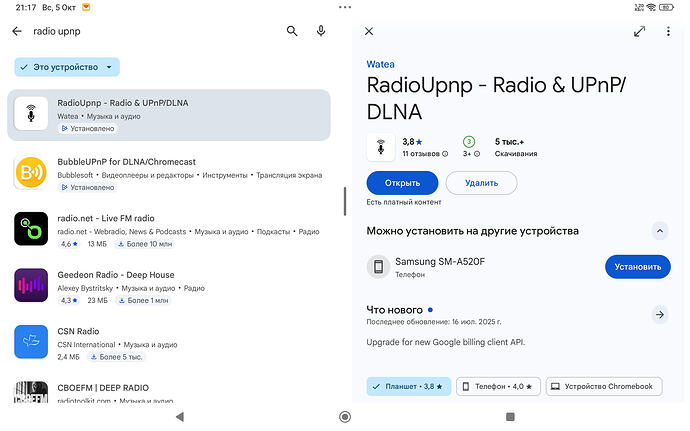Collapse 'Можно установить на другие устройства' section
The image size is (690, 431).
(660, 231)
